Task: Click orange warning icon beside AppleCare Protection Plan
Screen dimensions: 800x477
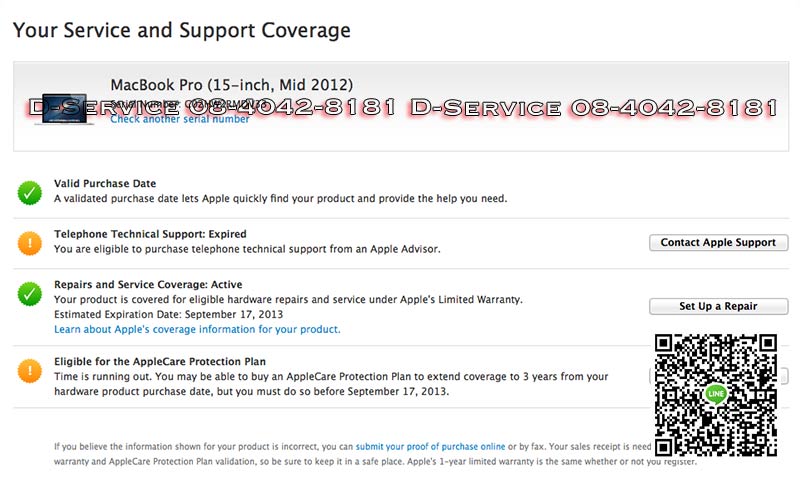Action: point(29,370)
